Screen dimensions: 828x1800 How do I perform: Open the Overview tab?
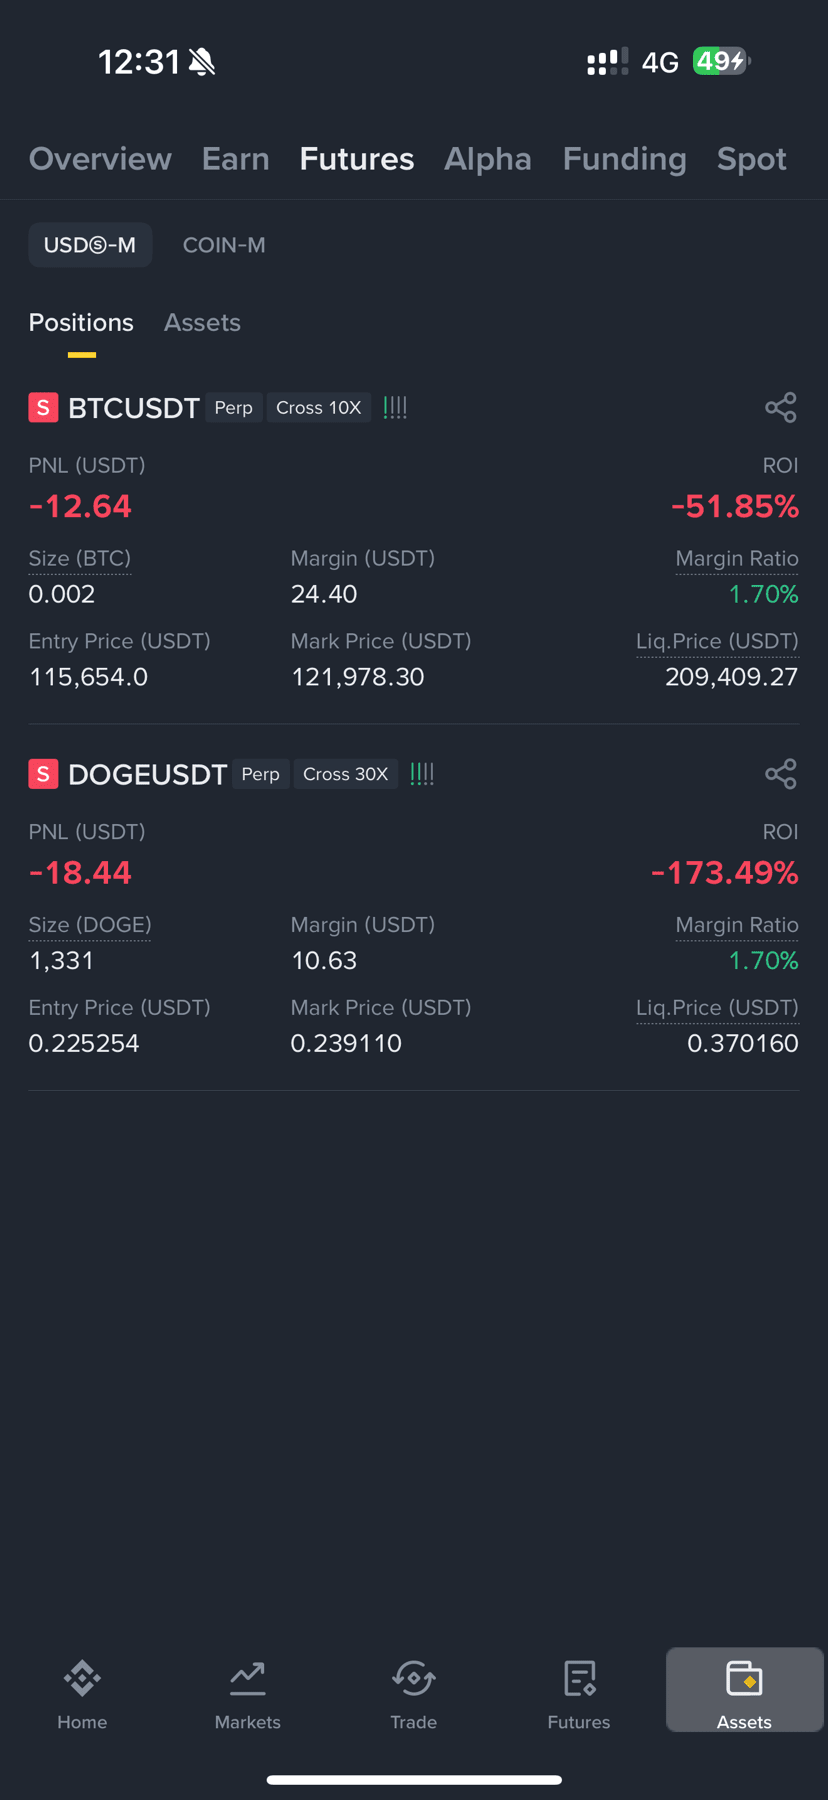click(100, 159)
